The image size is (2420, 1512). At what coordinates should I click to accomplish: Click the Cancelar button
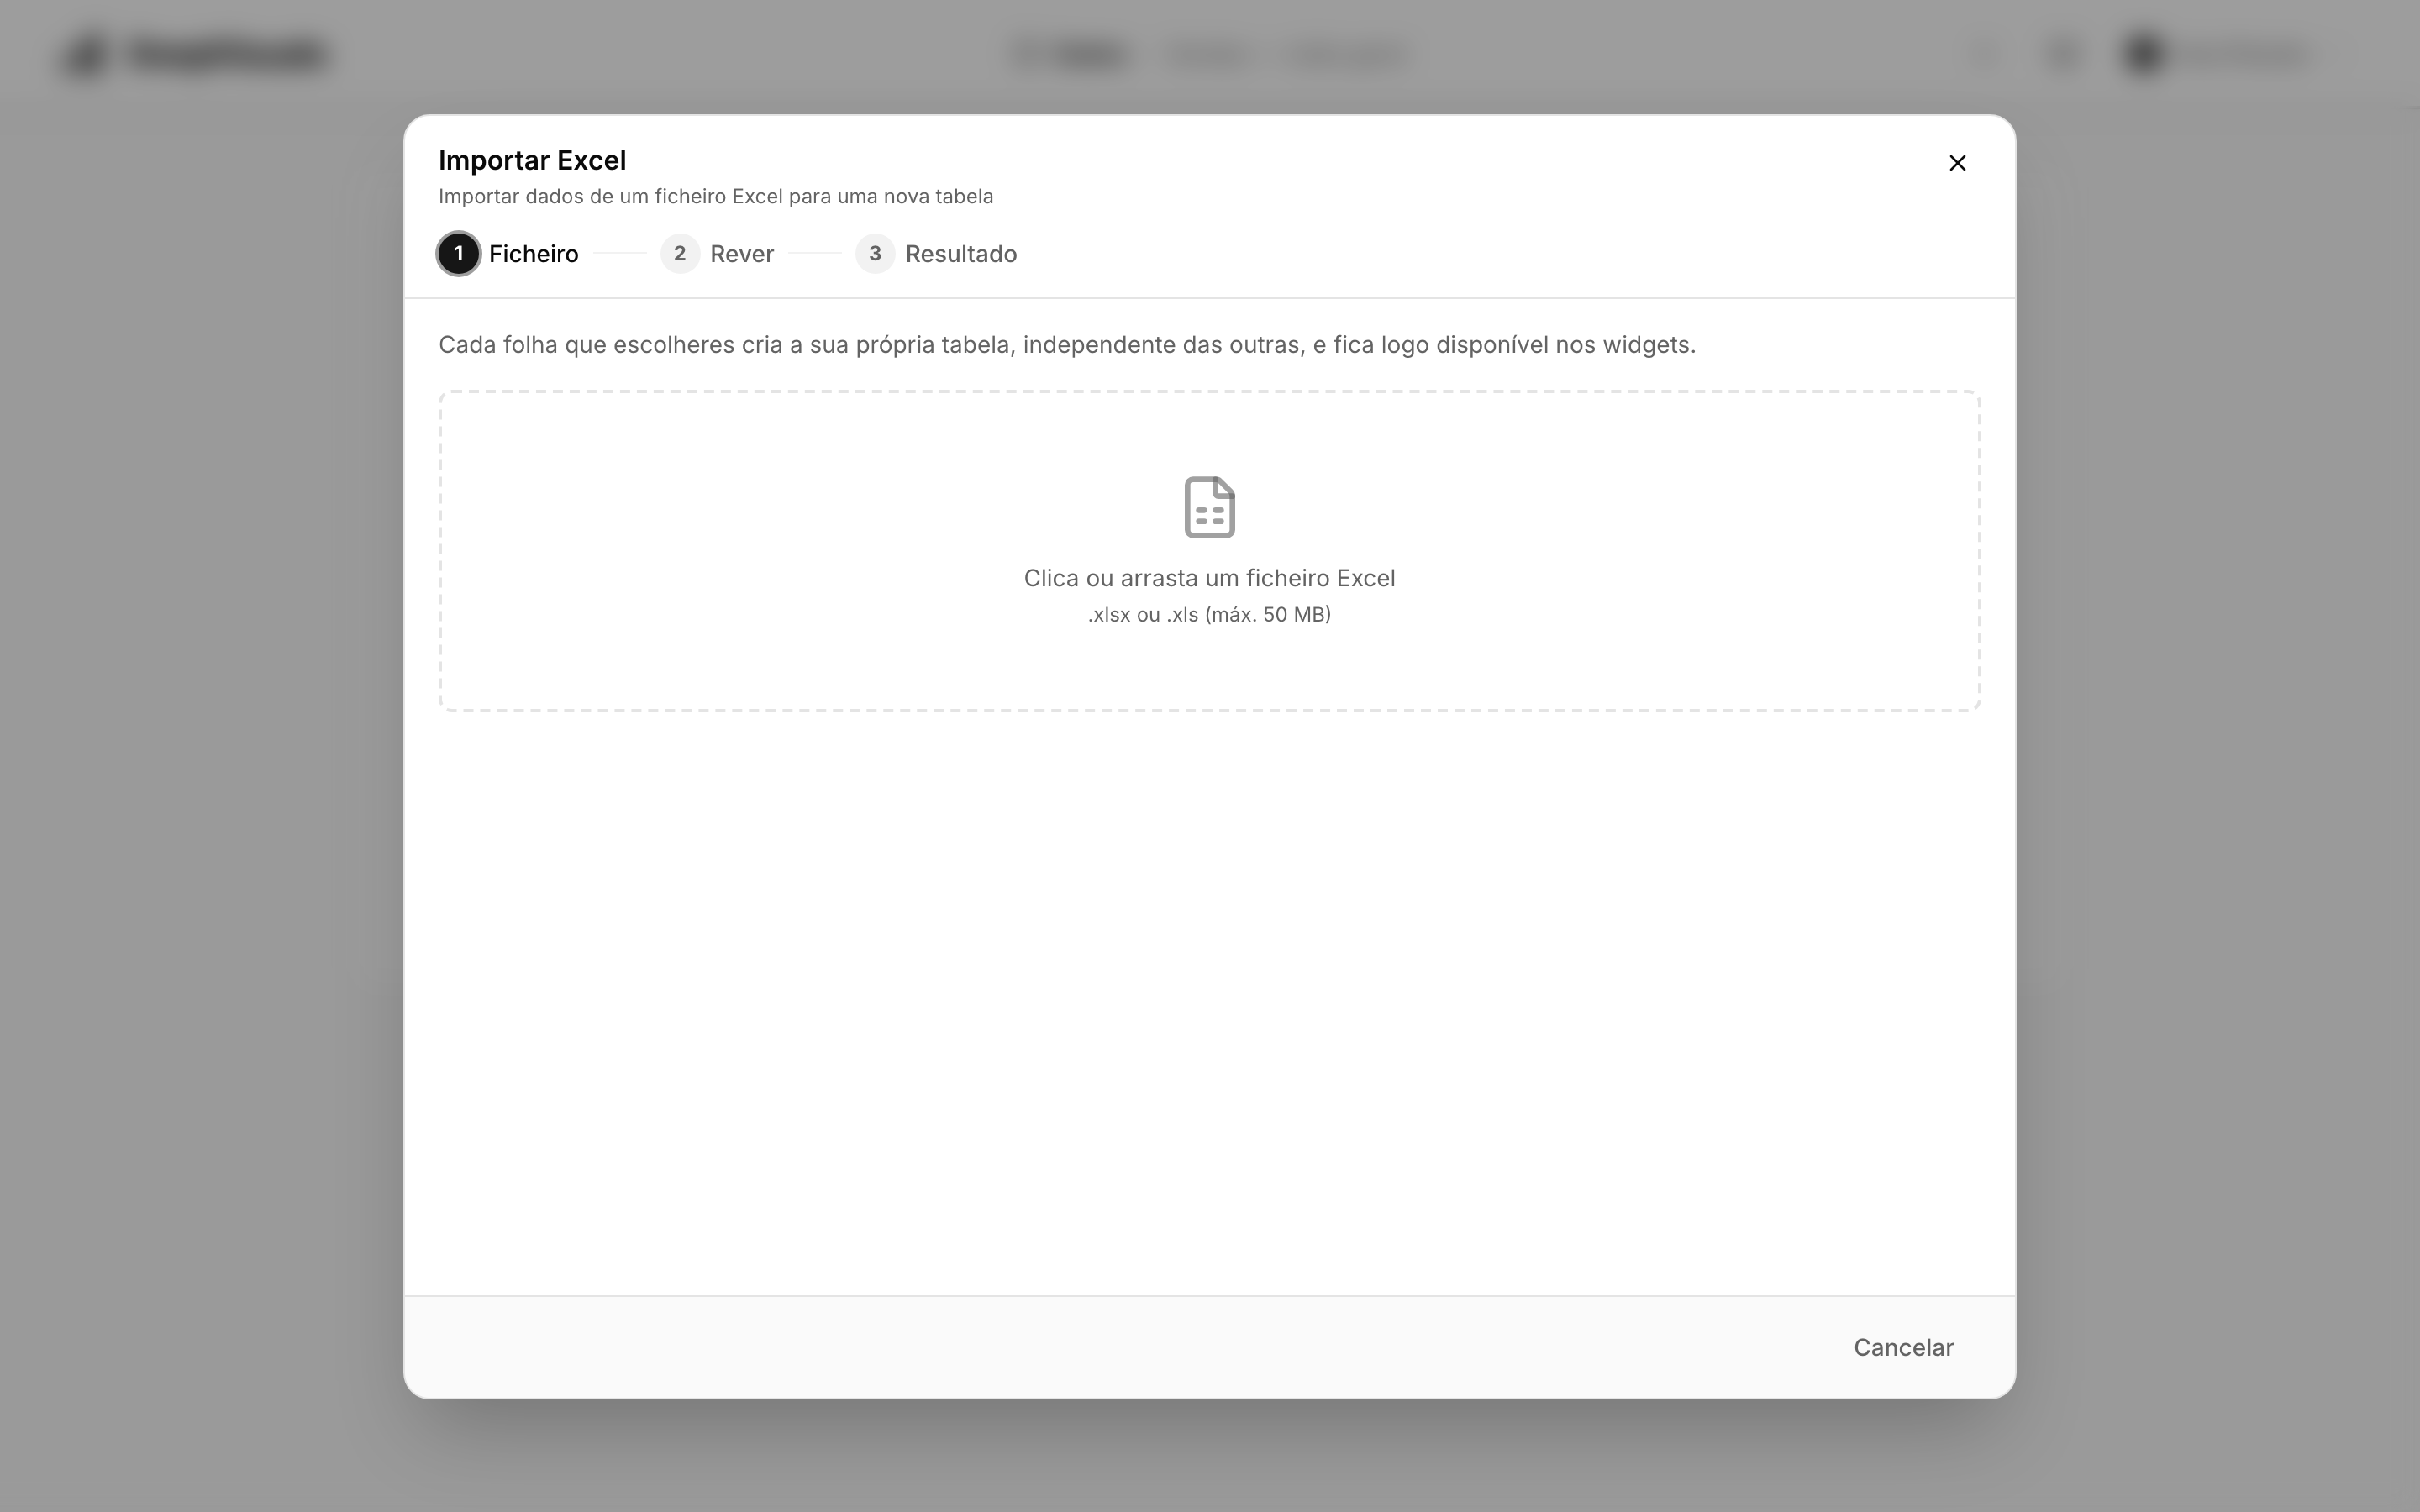pyautogui.click(x=1903, y=1347)
